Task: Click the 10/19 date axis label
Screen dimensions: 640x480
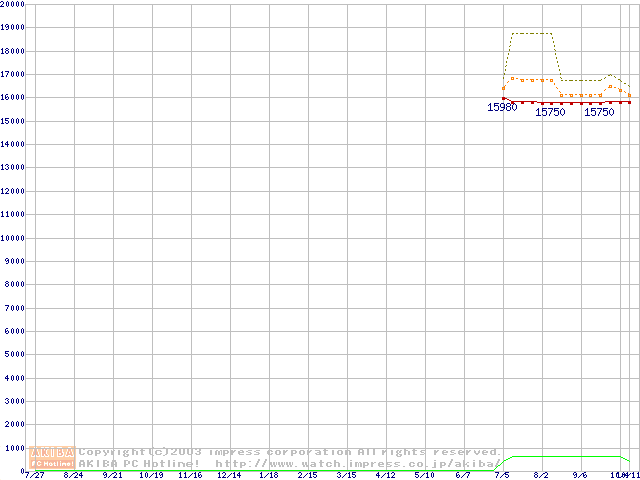Action: (x=151, y=475)
